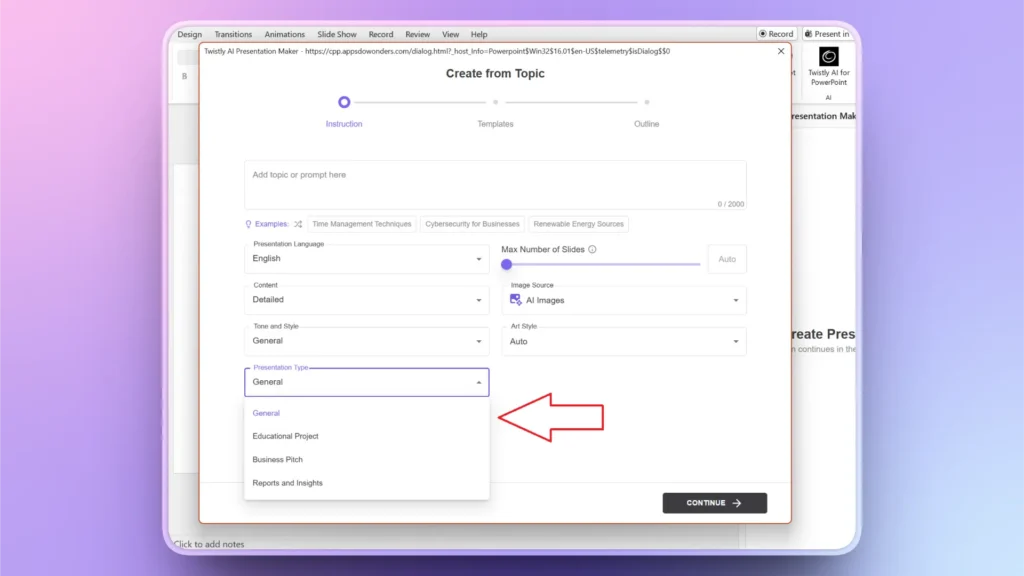Click the Max Number of Slides info icon
Image resolution: width=1024 pixels, height=576 pixels.
(592, 249)
